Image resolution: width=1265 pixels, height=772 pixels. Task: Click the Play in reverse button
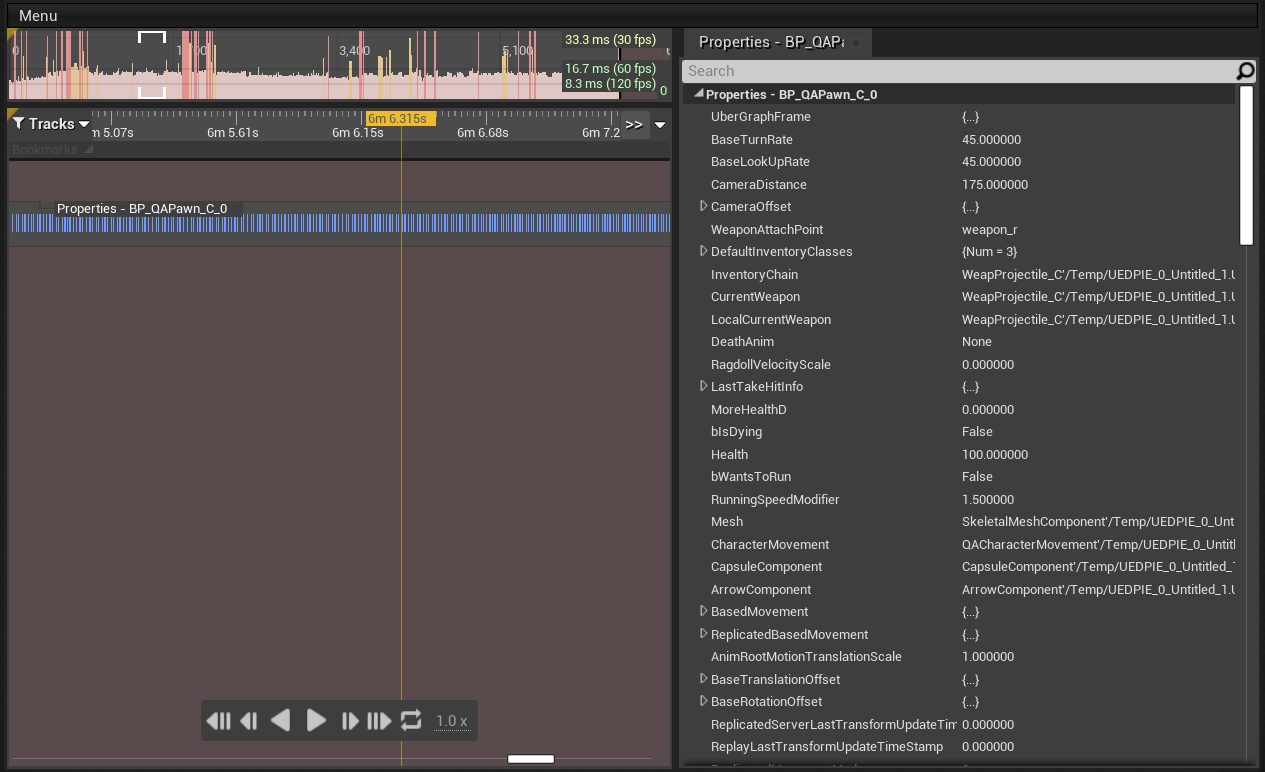[282, 720]
